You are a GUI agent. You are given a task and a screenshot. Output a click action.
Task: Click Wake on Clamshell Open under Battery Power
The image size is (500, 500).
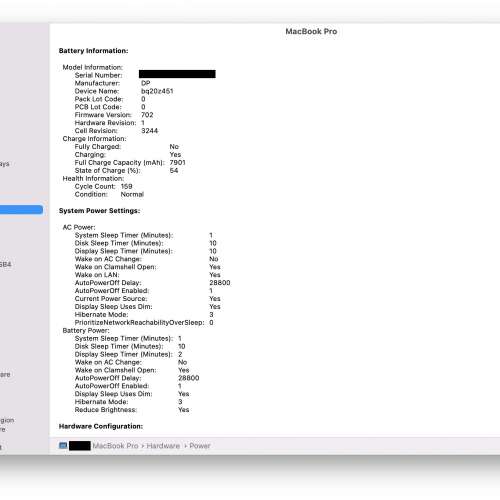pyautogui.click(x=115, y=370)
